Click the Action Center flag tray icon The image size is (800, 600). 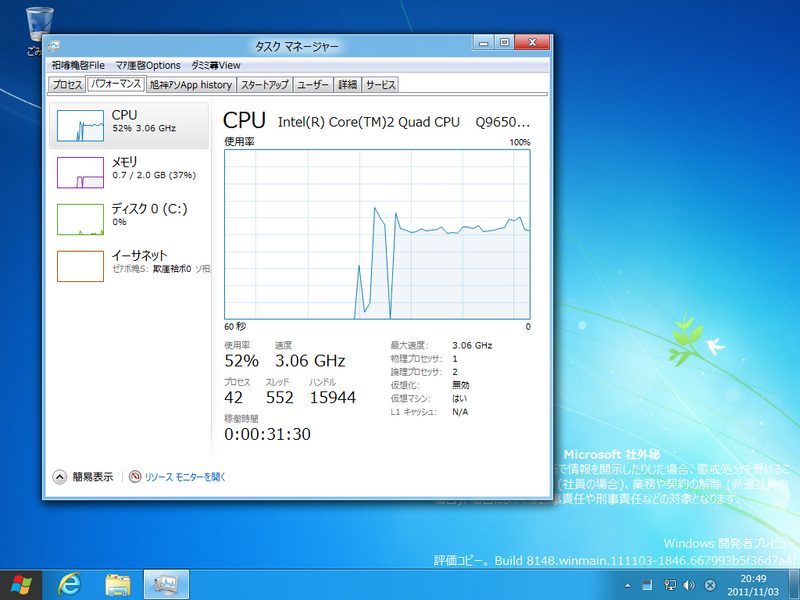[647, 585]
